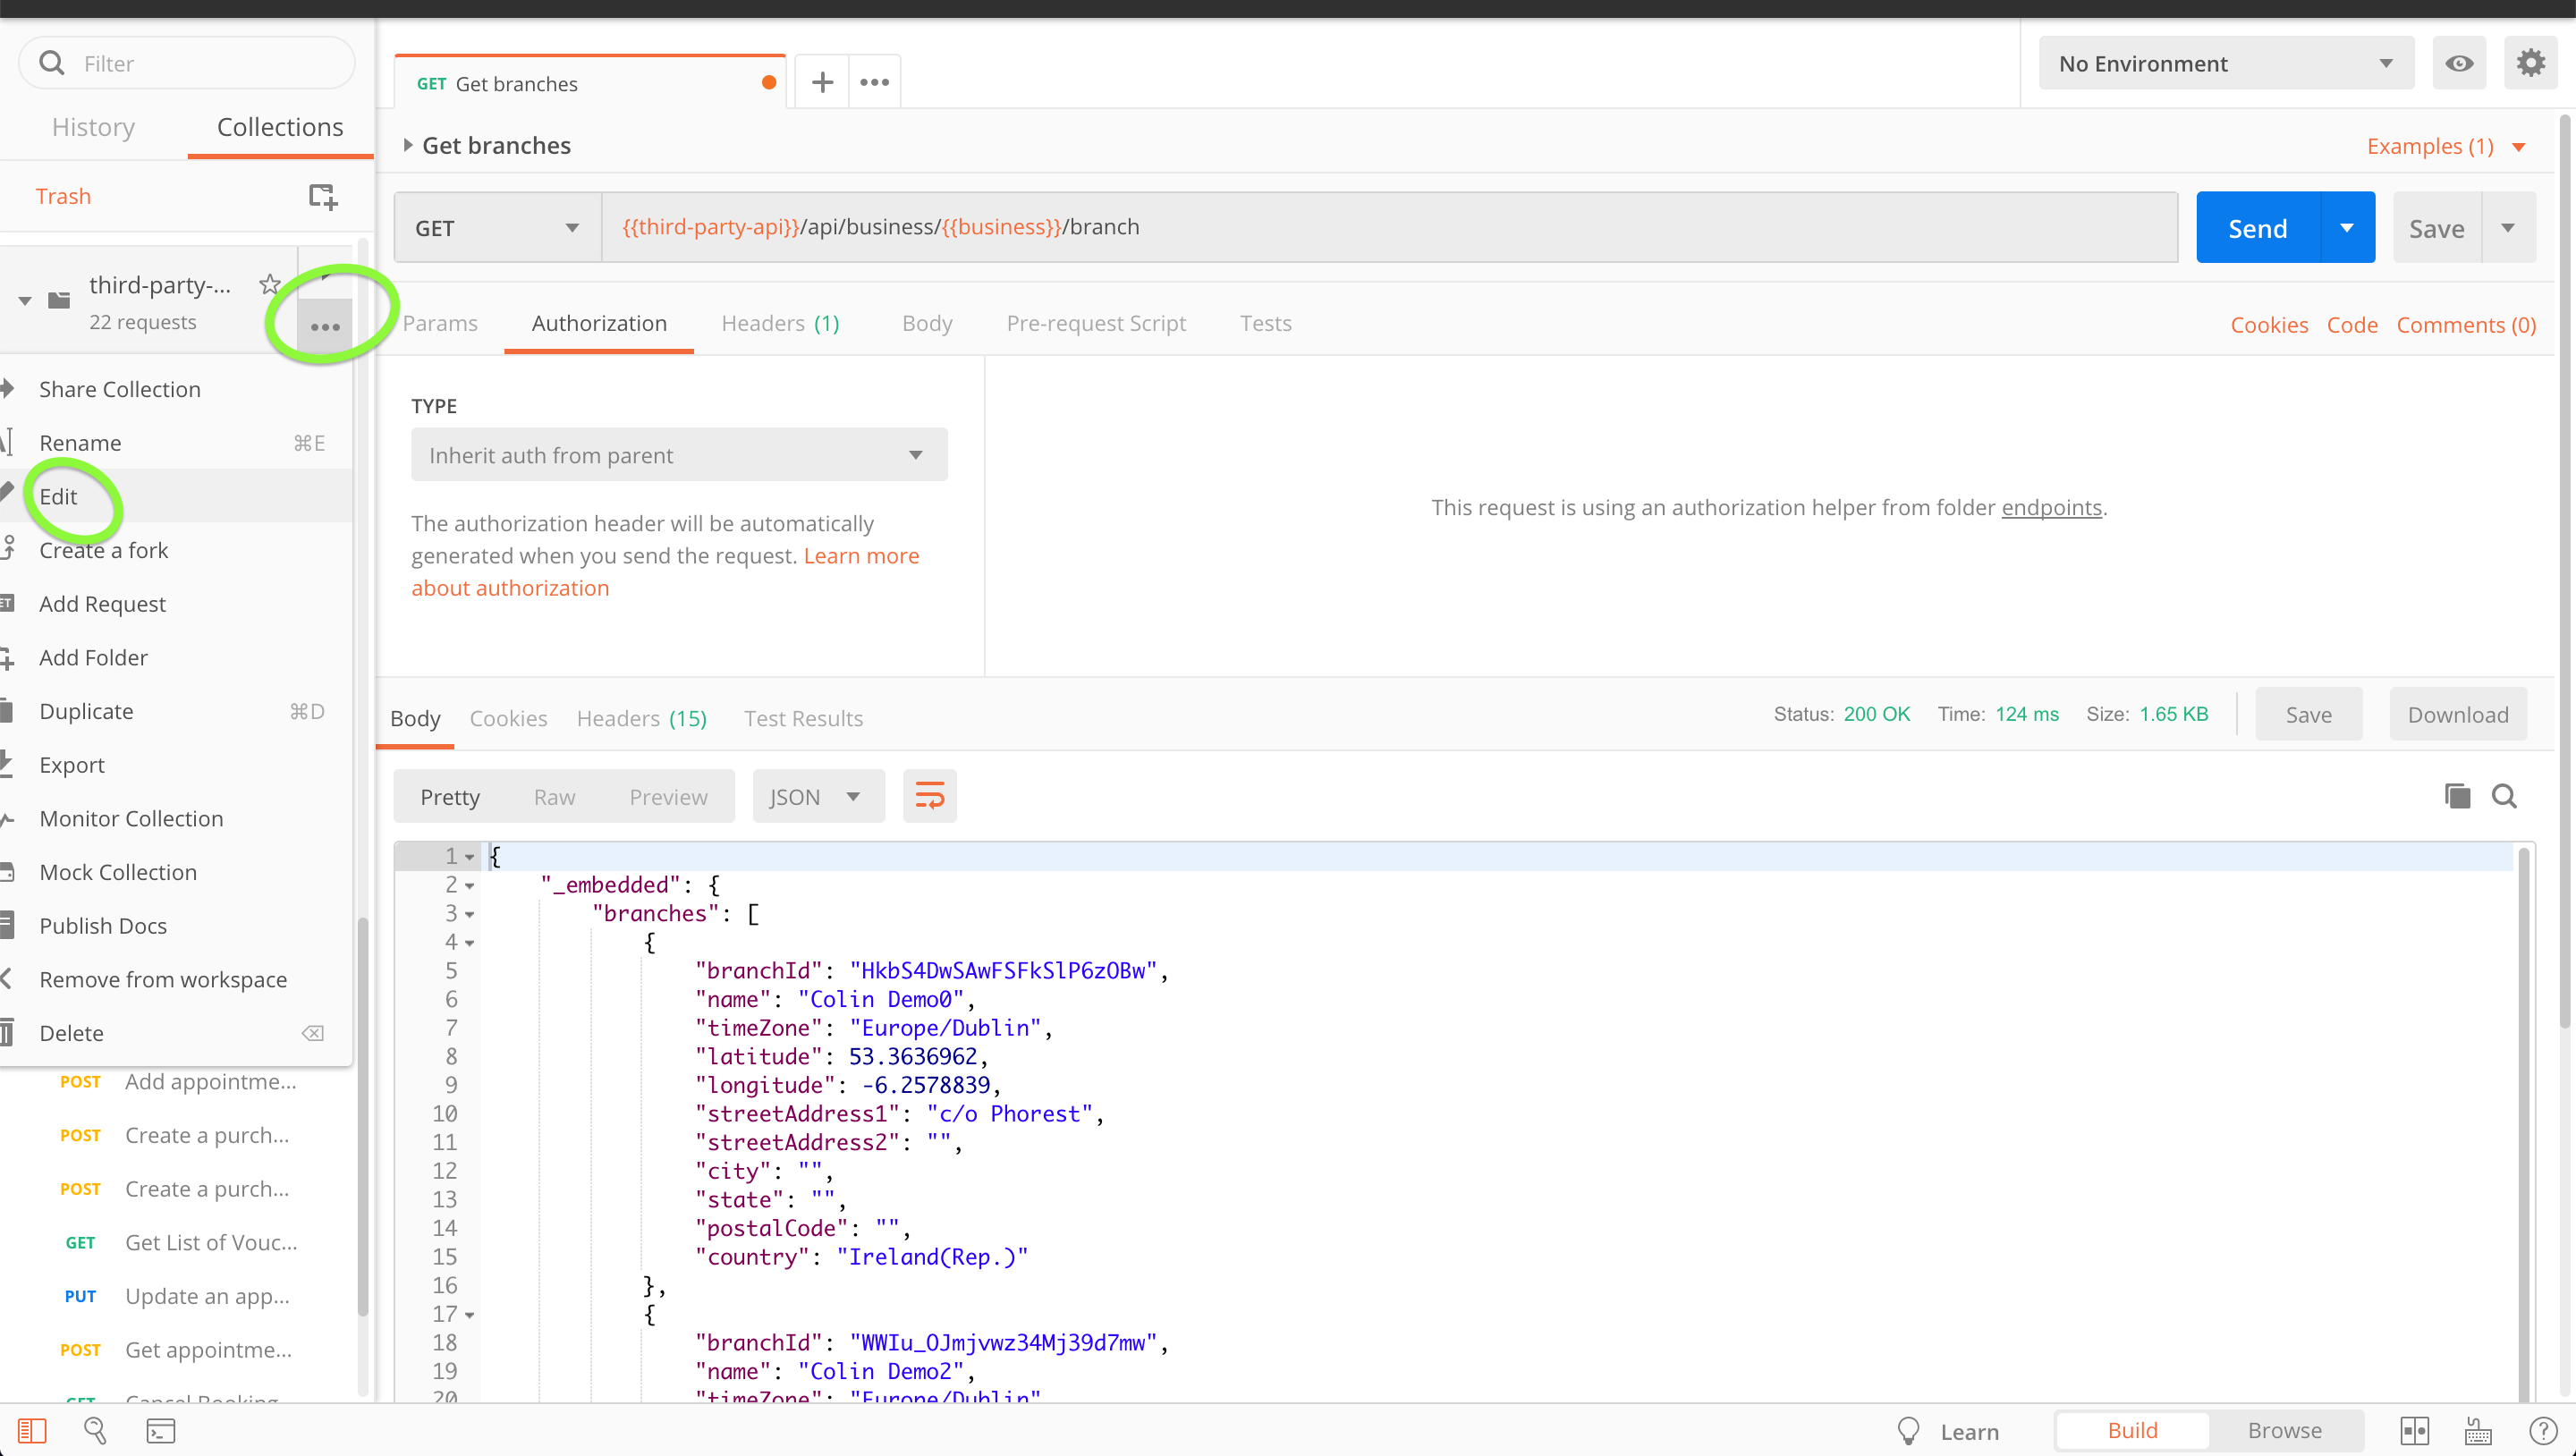This screenshot has width=2576, height=1456.
Task: Select Edit from collection menu
Action: (59, 497)
